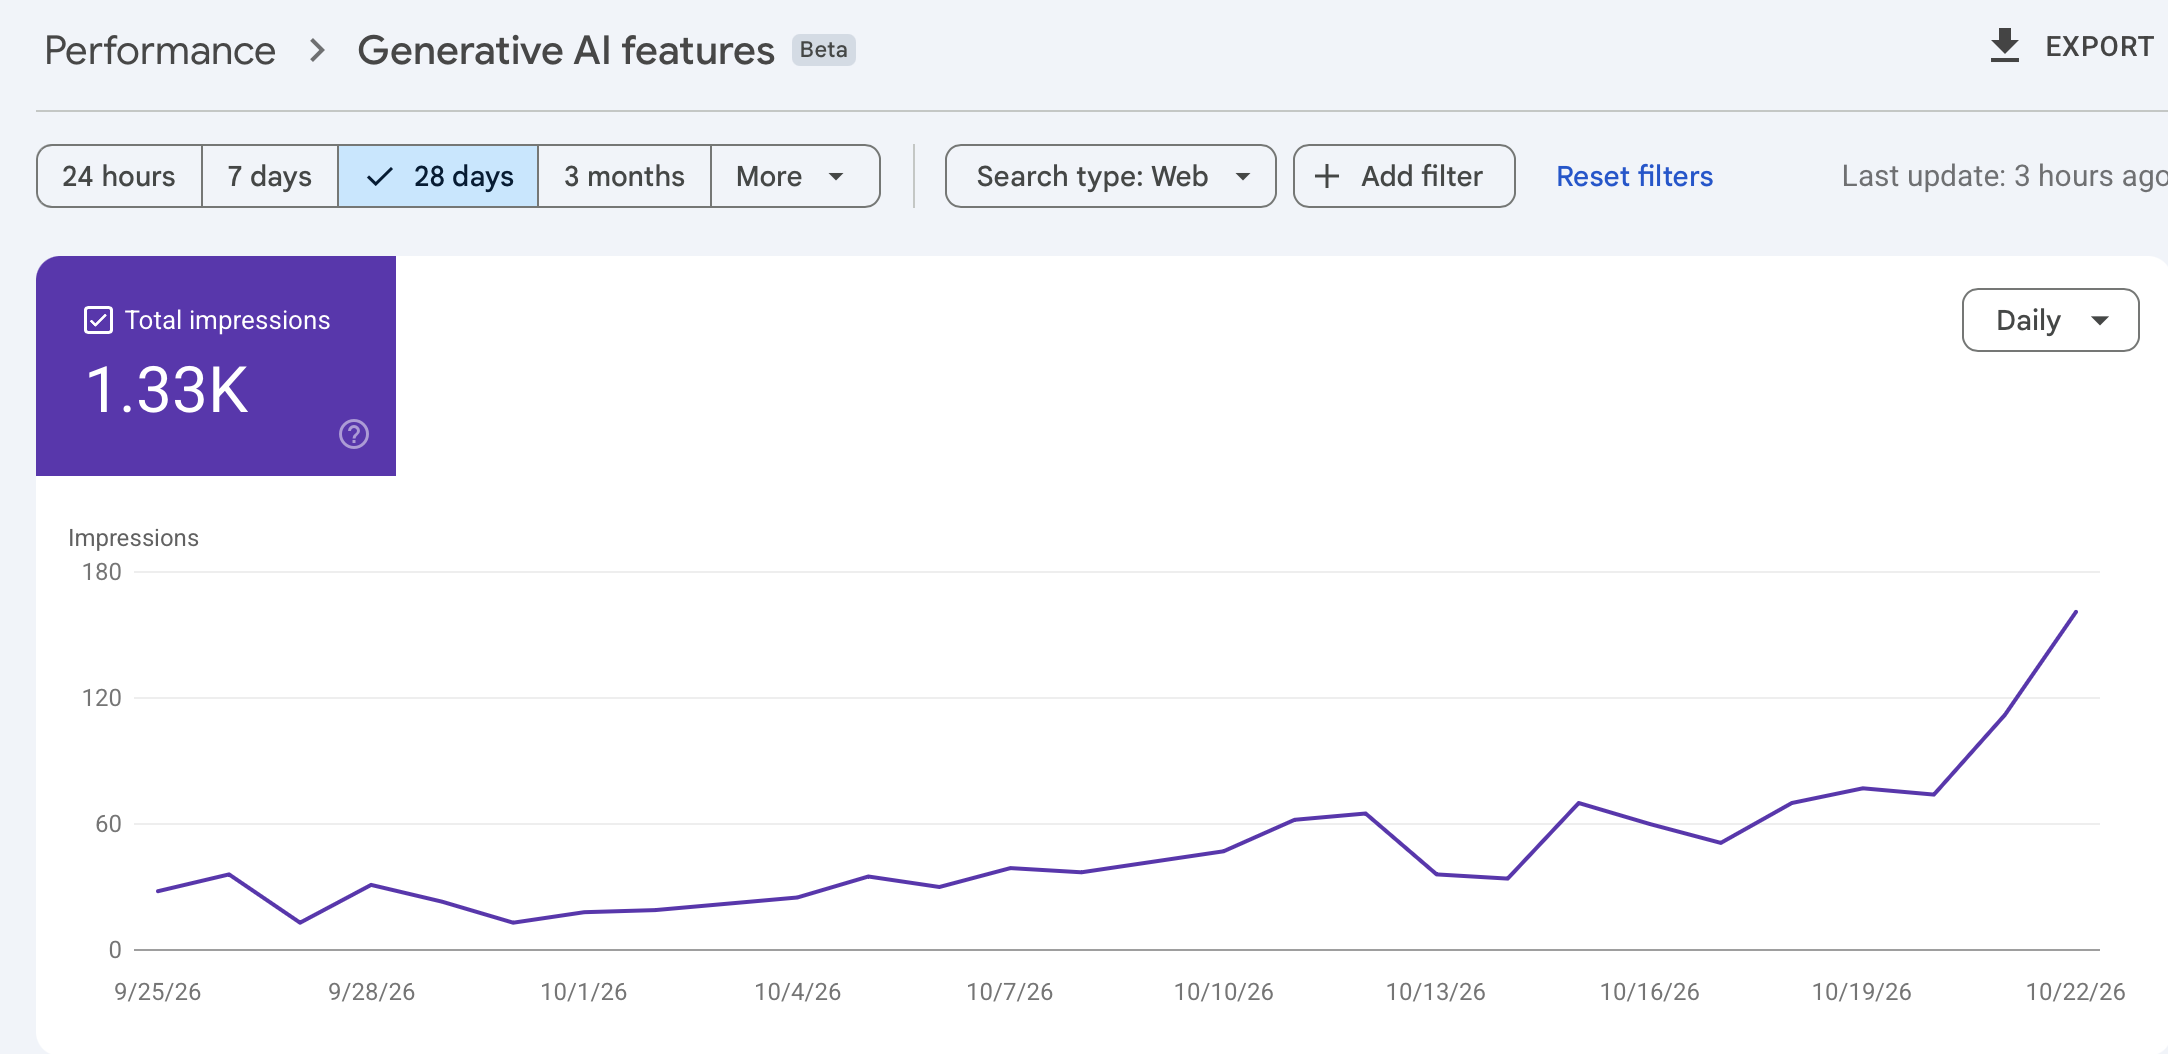This screenshot has height=1054, width=2168.
Task: Click the 9/25/26 date label
Action: (x=158, y=992)
